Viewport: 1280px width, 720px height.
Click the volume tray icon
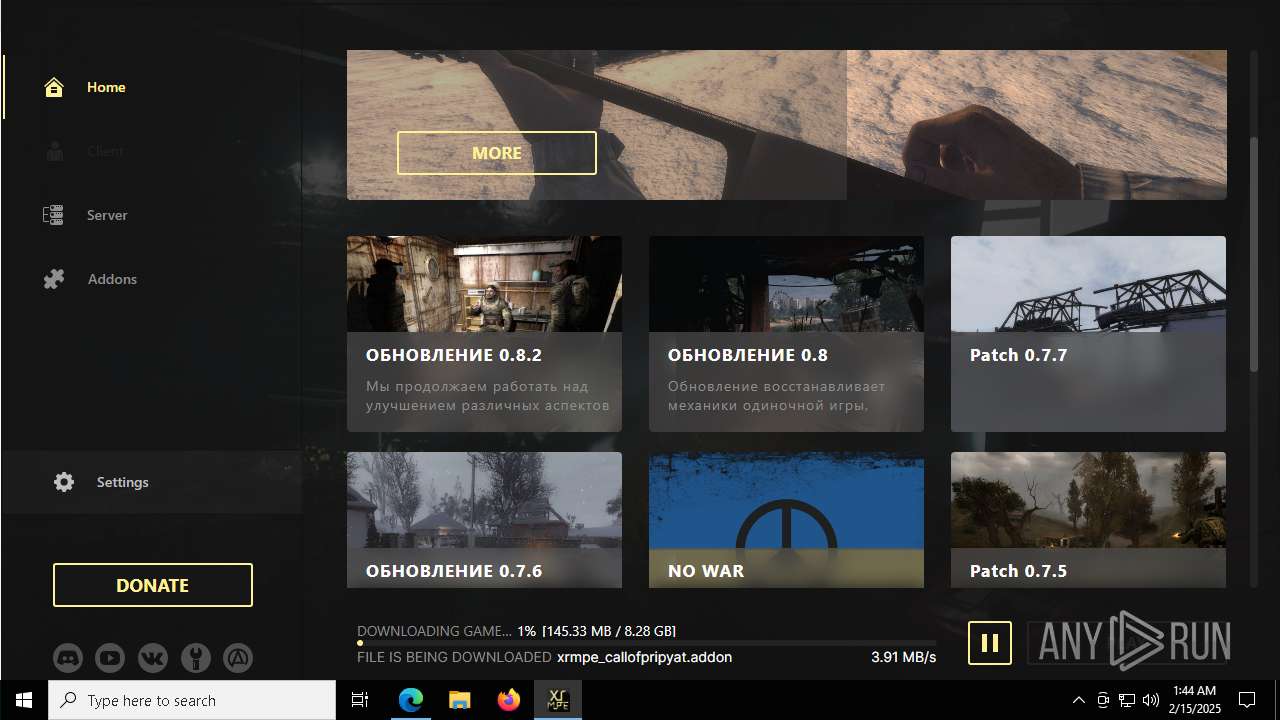point(1151,700)
